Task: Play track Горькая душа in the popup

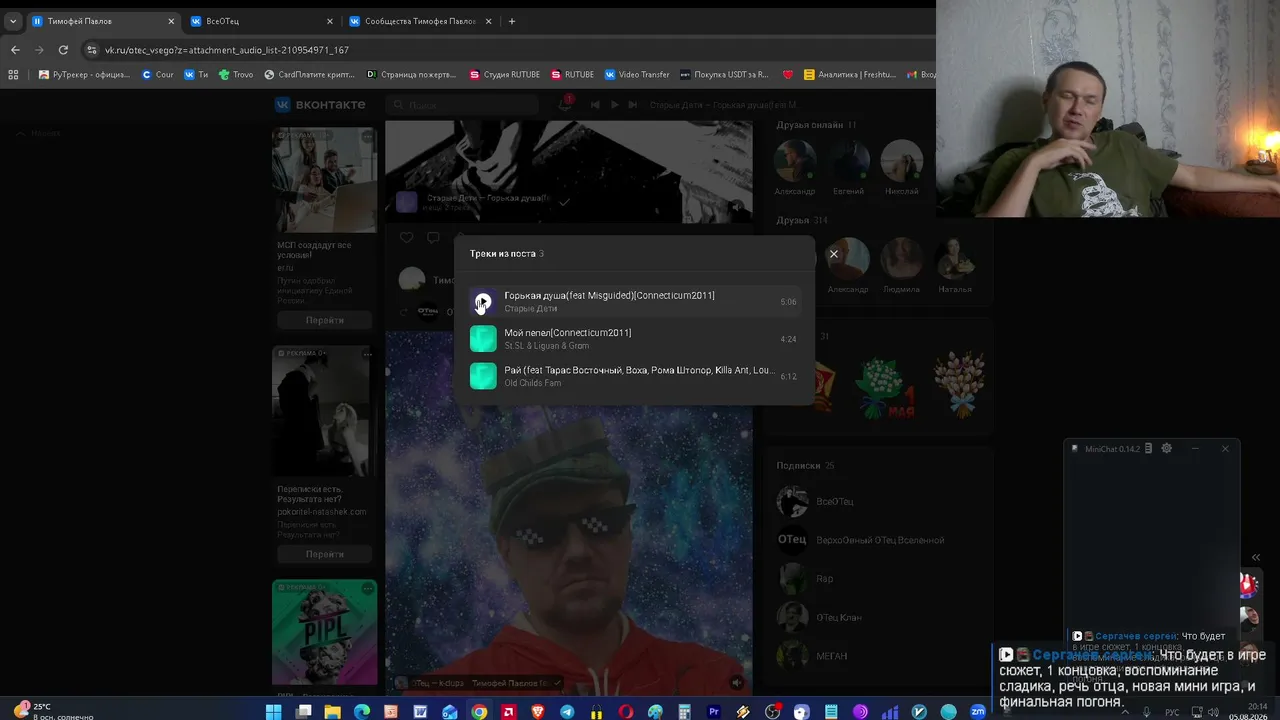Action: coord(483,302)
